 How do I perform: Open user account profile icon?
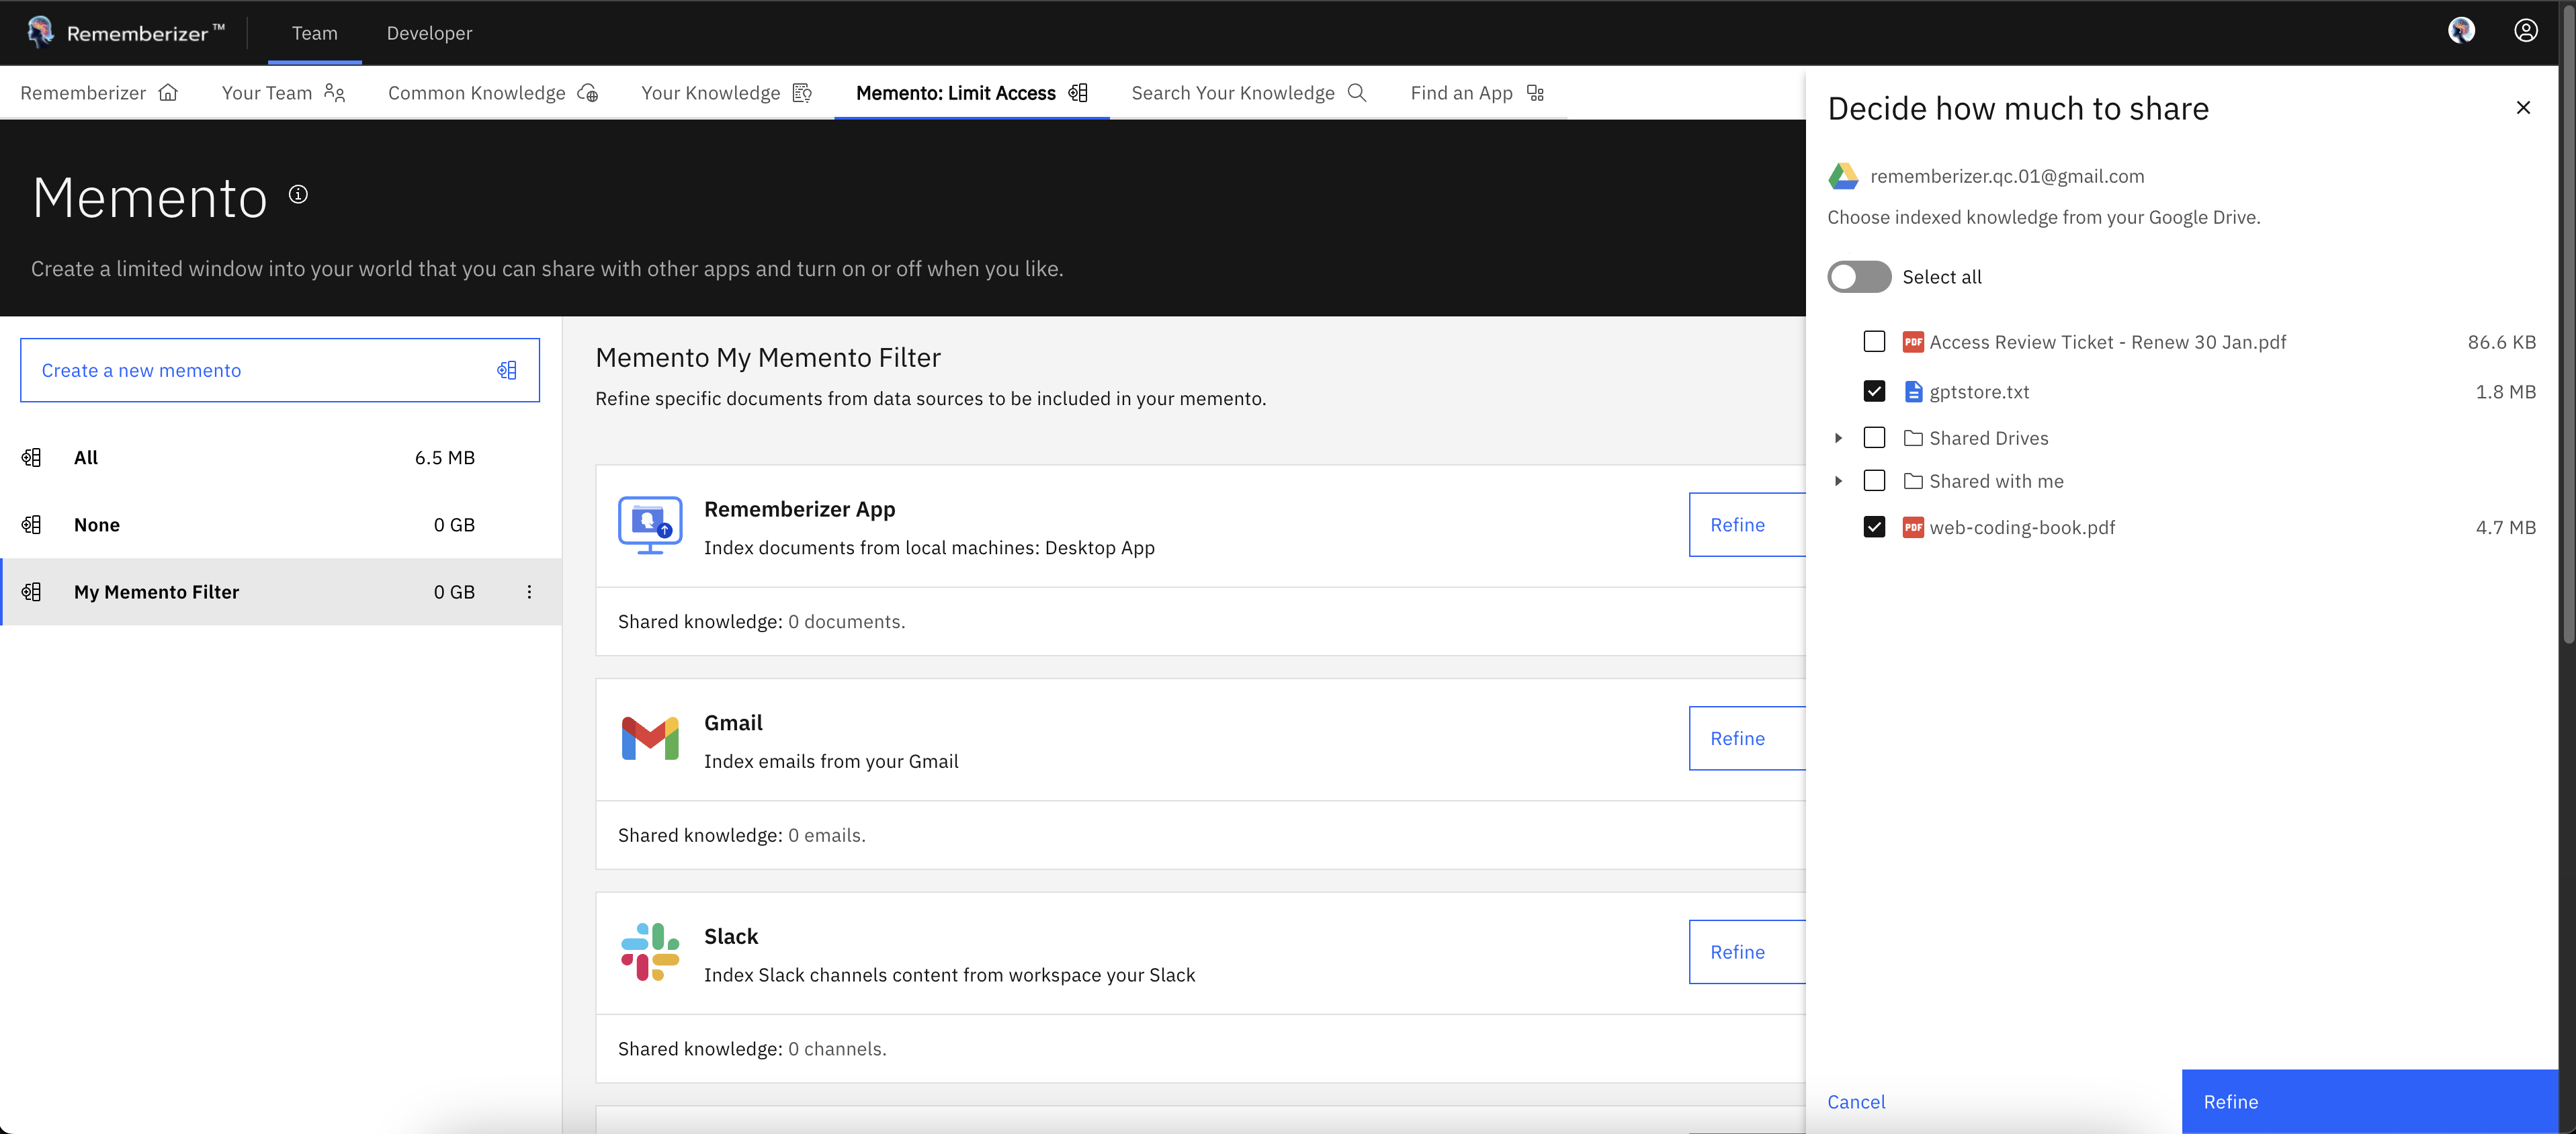[x=2525, y=31]
